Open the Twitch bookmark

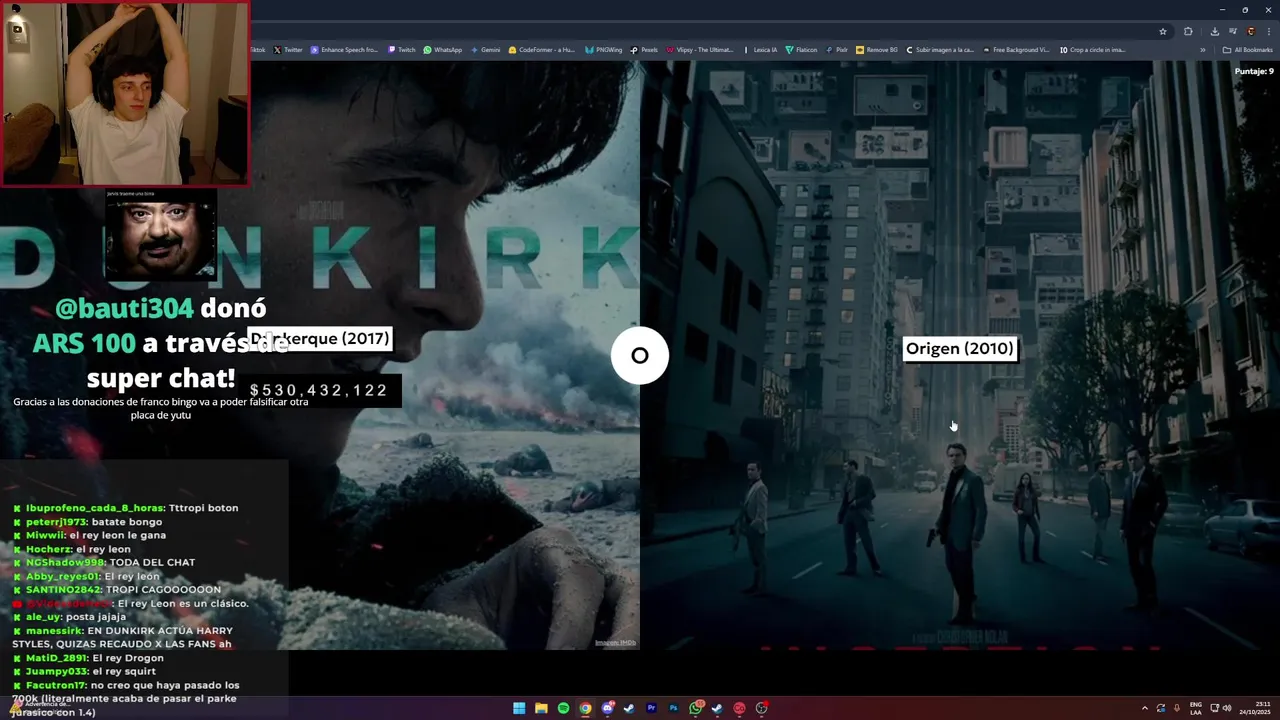pos(401,50)
